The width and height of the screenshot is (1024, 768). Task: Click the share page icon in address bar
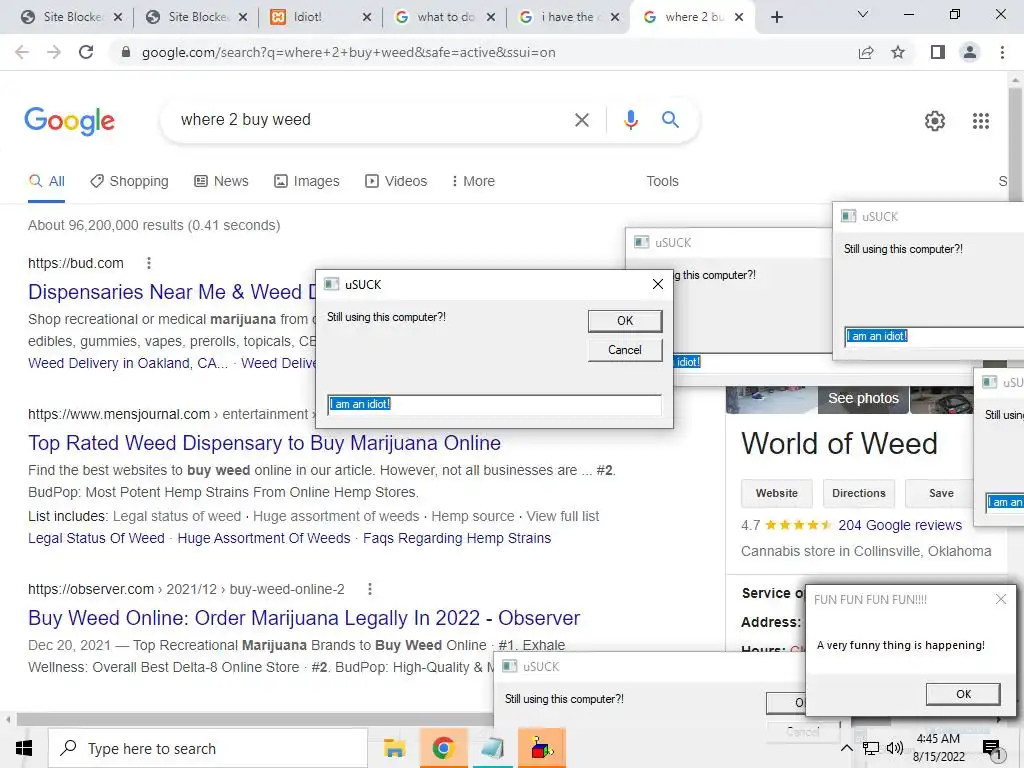pos(866,52)
